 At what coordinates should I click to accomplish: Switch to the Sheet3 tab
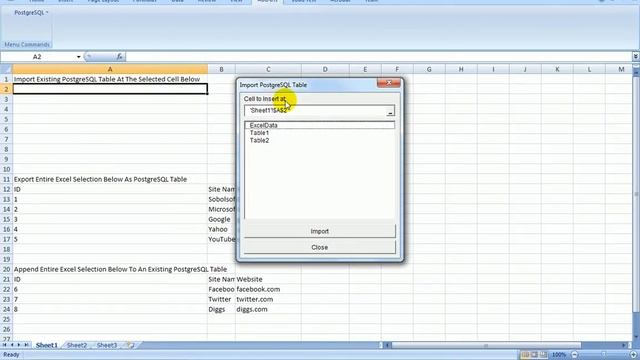click(107, 345)
